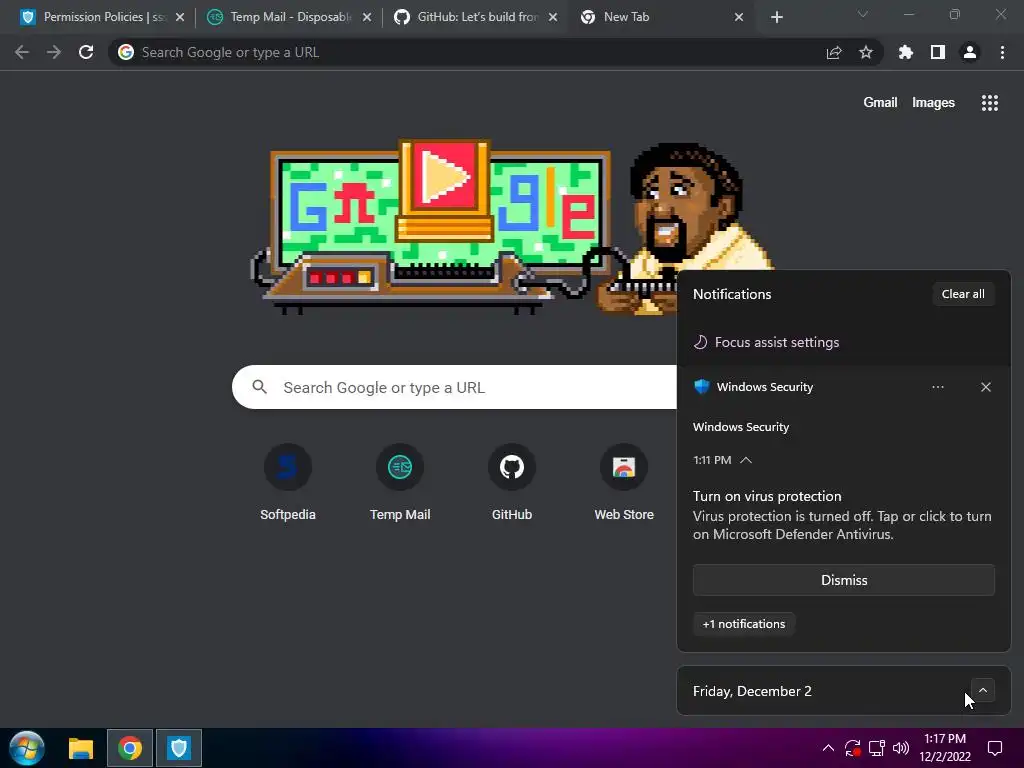This screenshot has height=768, width=1024.
Task: Close the GitHub tab
Action: (x=552, y=17)
